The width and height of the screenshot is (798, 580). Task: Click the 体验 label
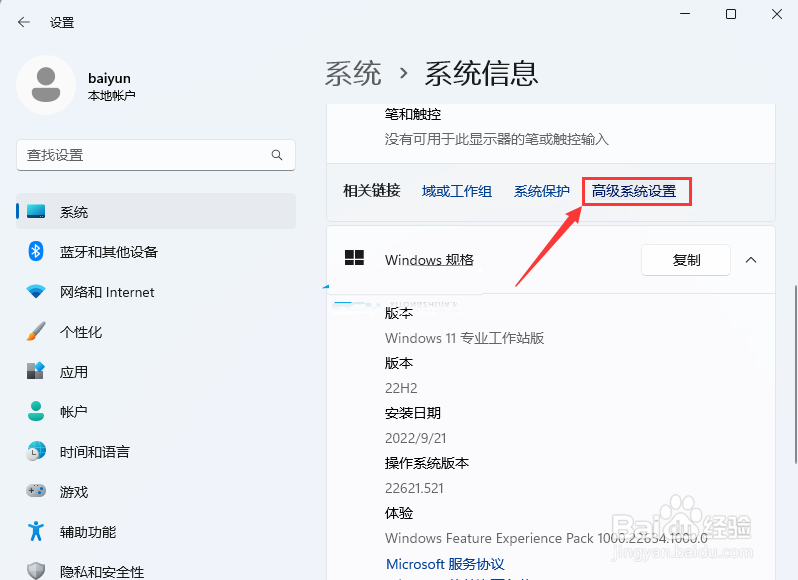399,513
